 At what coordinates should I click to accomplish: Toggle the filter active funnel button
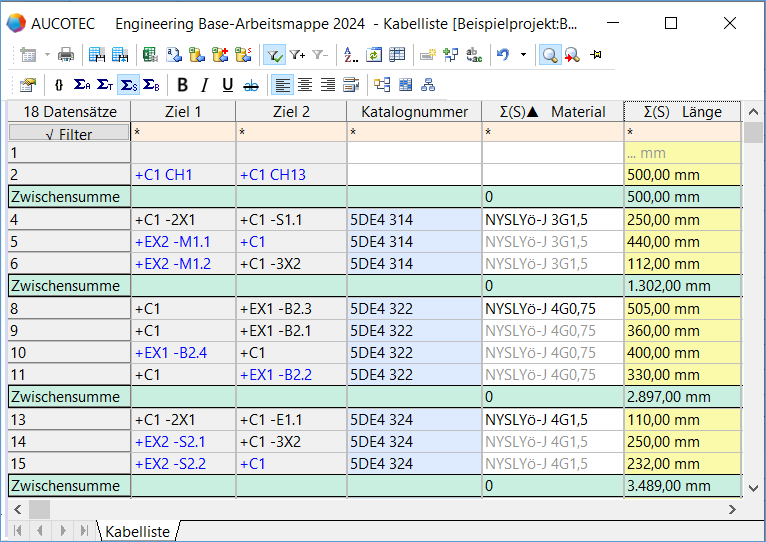275,55
